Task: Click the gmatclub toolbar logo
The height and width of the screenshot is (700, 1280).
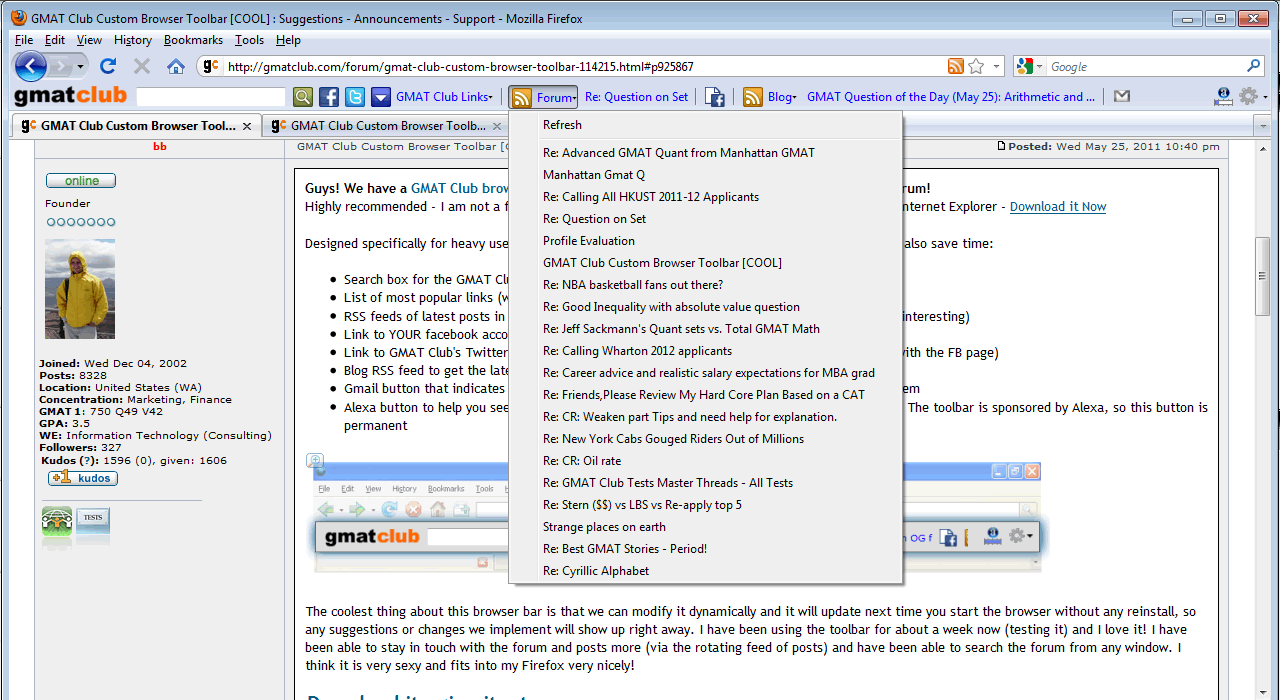Action: pyautogui.click(x=70, y=96)
